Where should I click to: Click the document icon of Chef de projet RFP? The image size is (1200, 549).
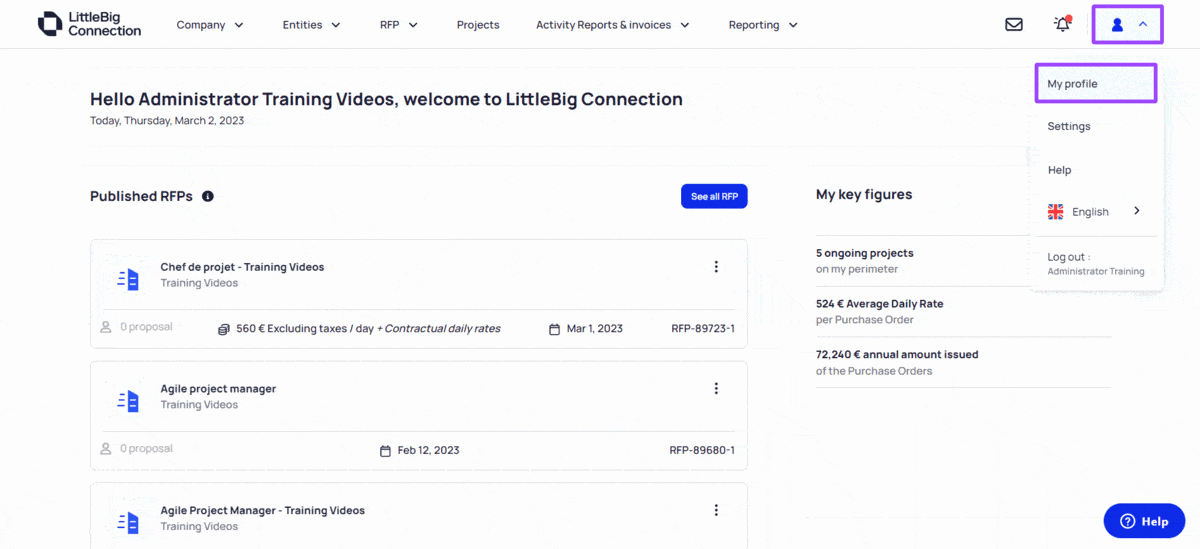[x=128, y=280]
